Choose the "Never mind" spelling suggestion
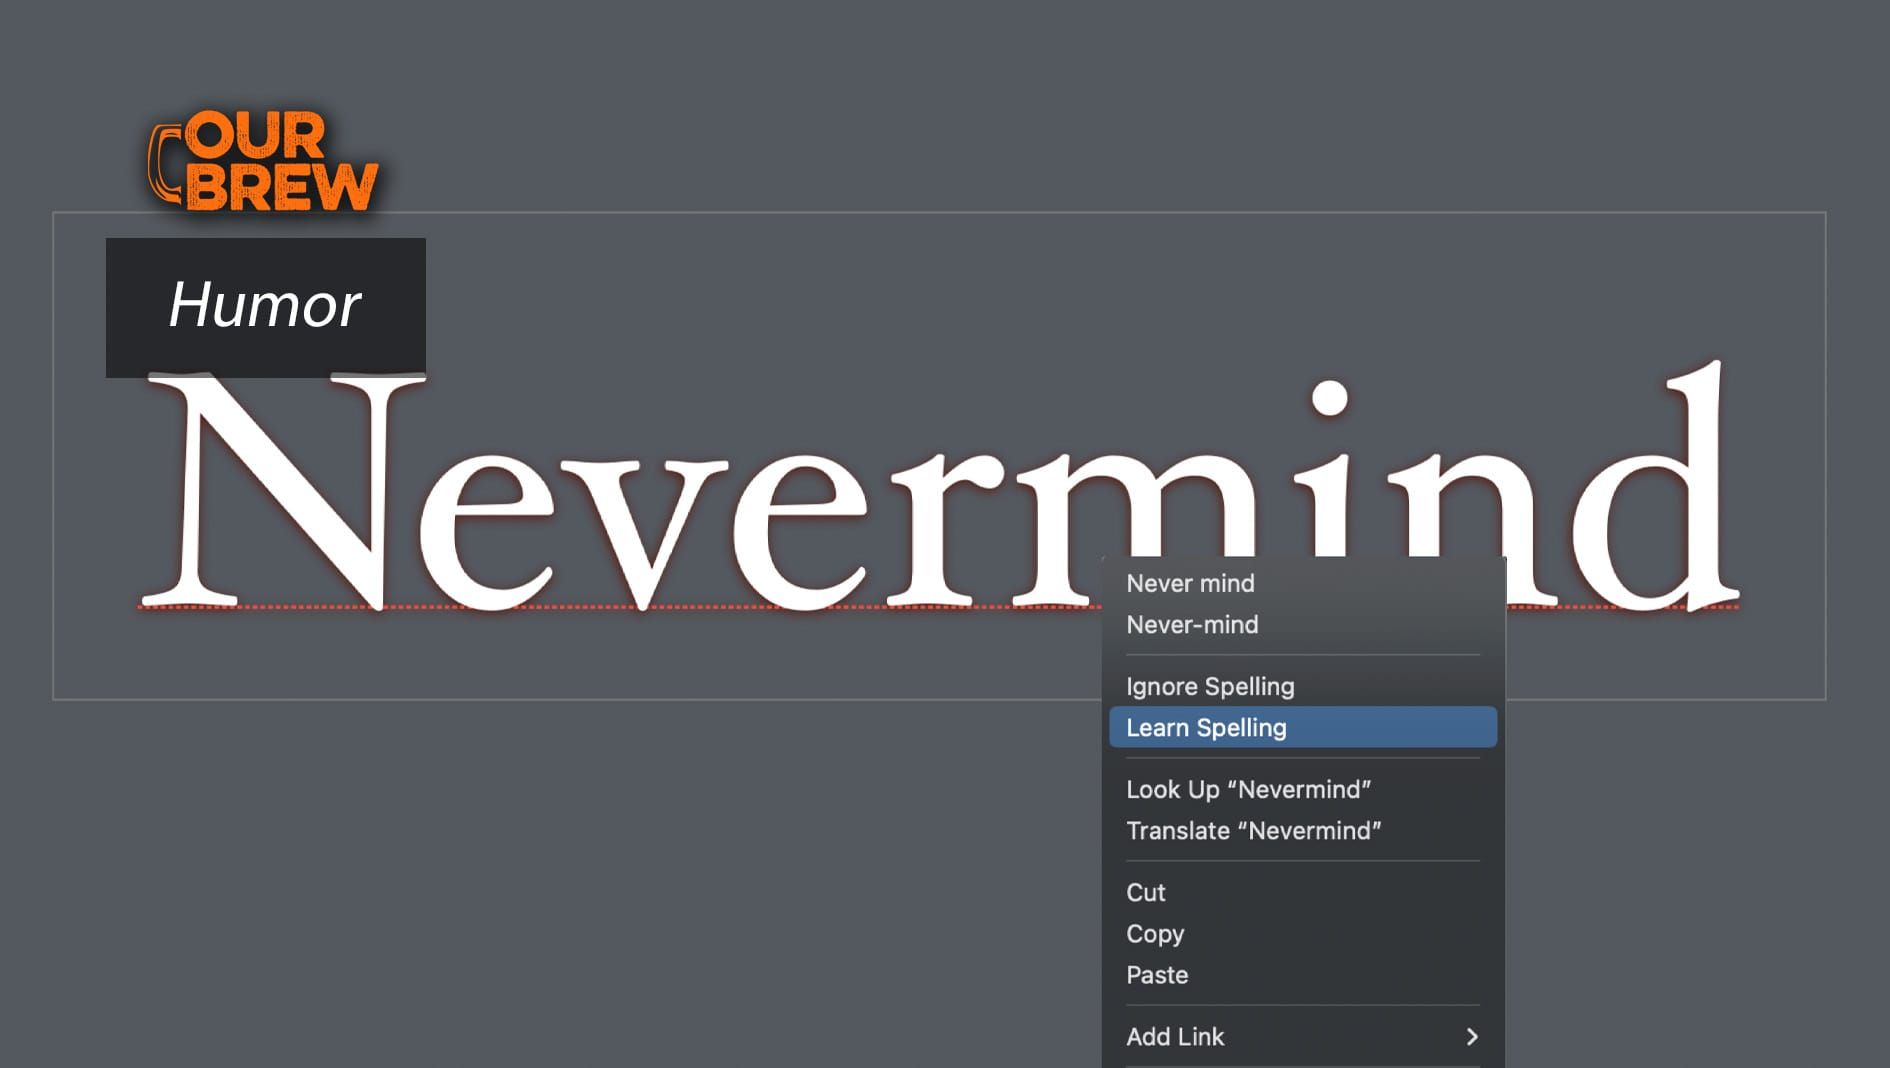 tap(1191, 583)
